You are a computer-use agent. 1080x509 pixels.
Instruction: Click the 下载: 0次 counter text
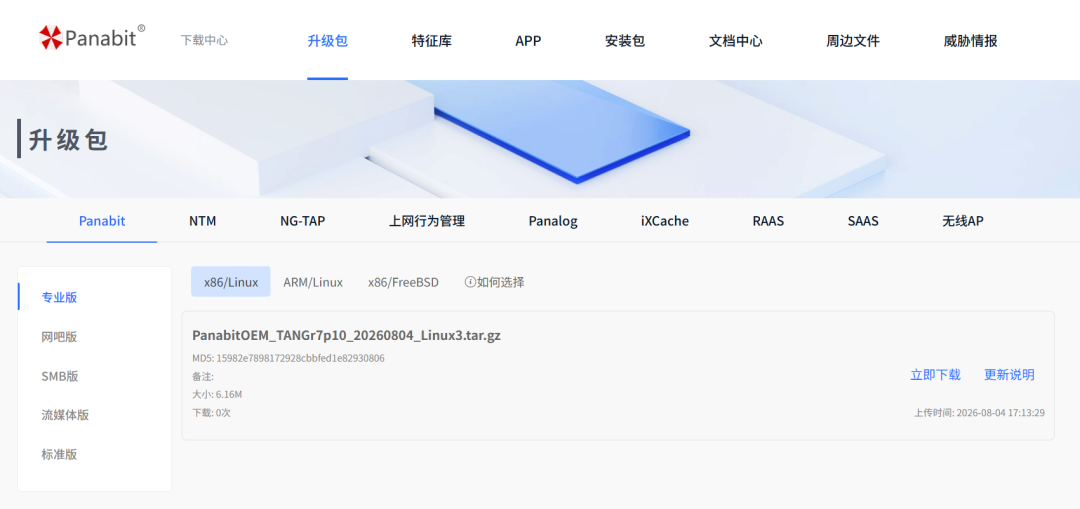211,413
